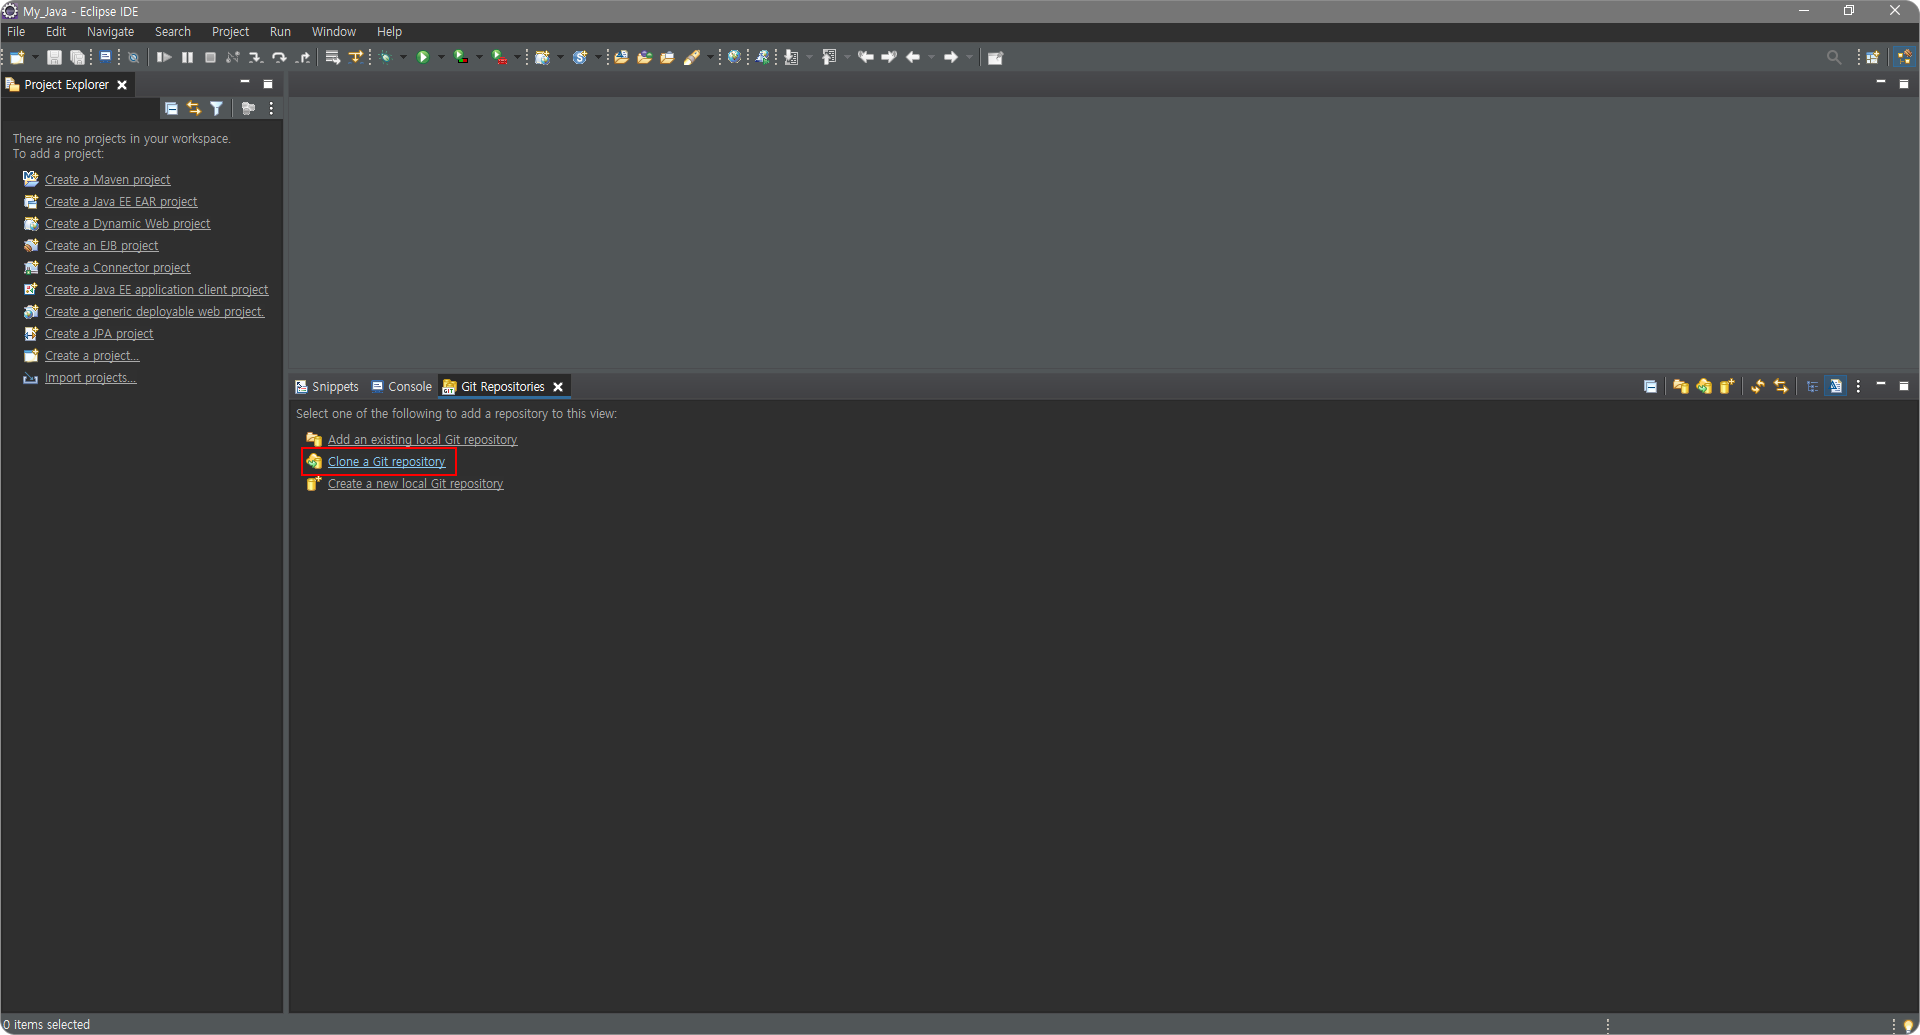Click Create a Maven project link
1920x1035 pixels.
pyautogui.click(x=107, y=180)
